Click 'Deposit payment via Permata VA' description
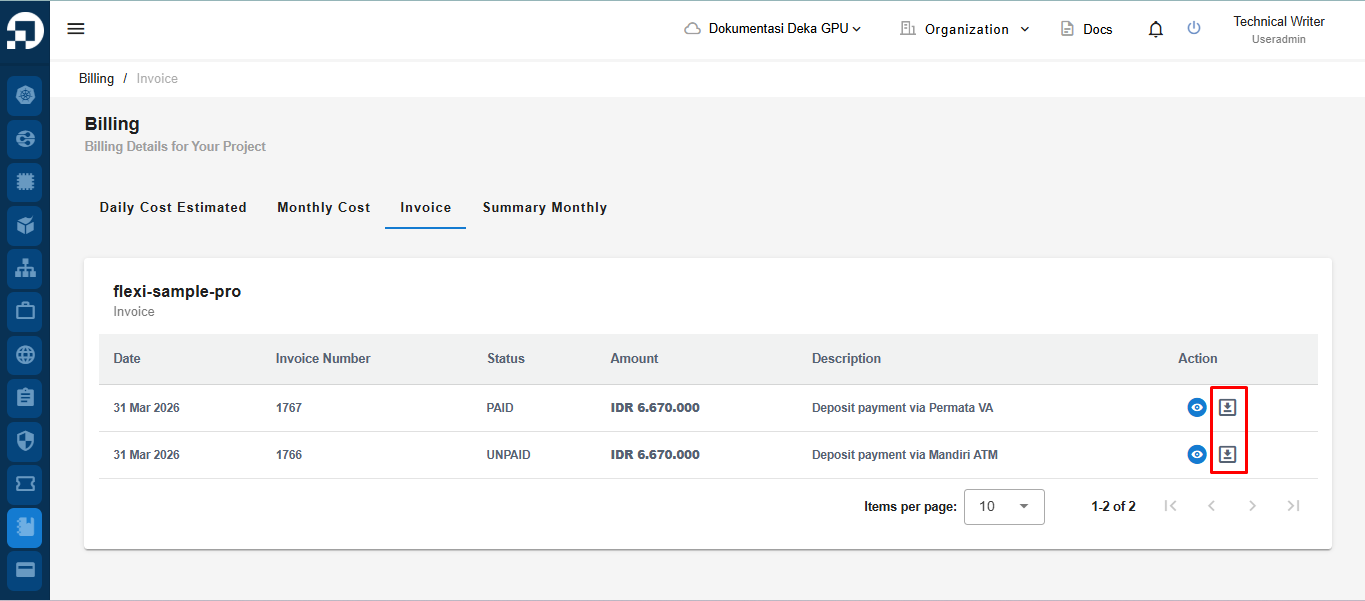The image size is (1365, 601). click(x=903, y=408)
